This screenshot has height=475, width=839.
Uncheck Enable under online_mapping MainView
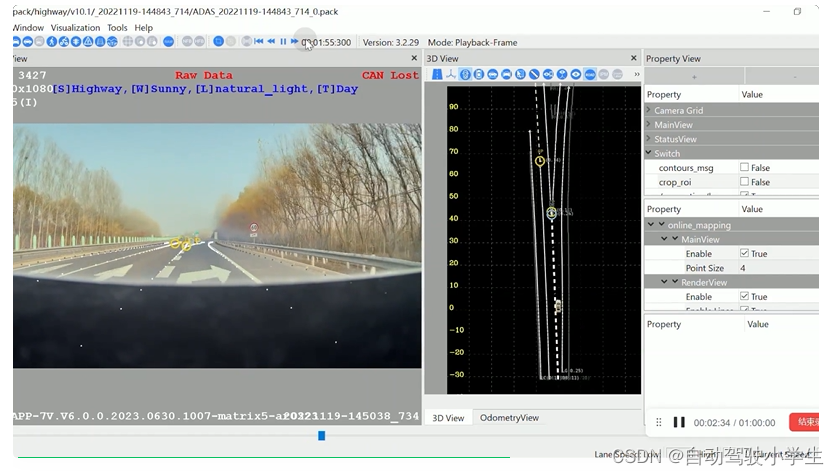[x=744, y=253]
